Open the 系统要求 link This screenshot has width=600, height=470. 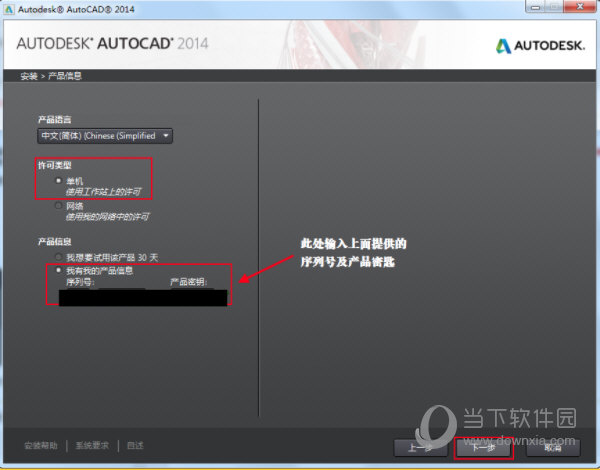(x=92, y=446)
